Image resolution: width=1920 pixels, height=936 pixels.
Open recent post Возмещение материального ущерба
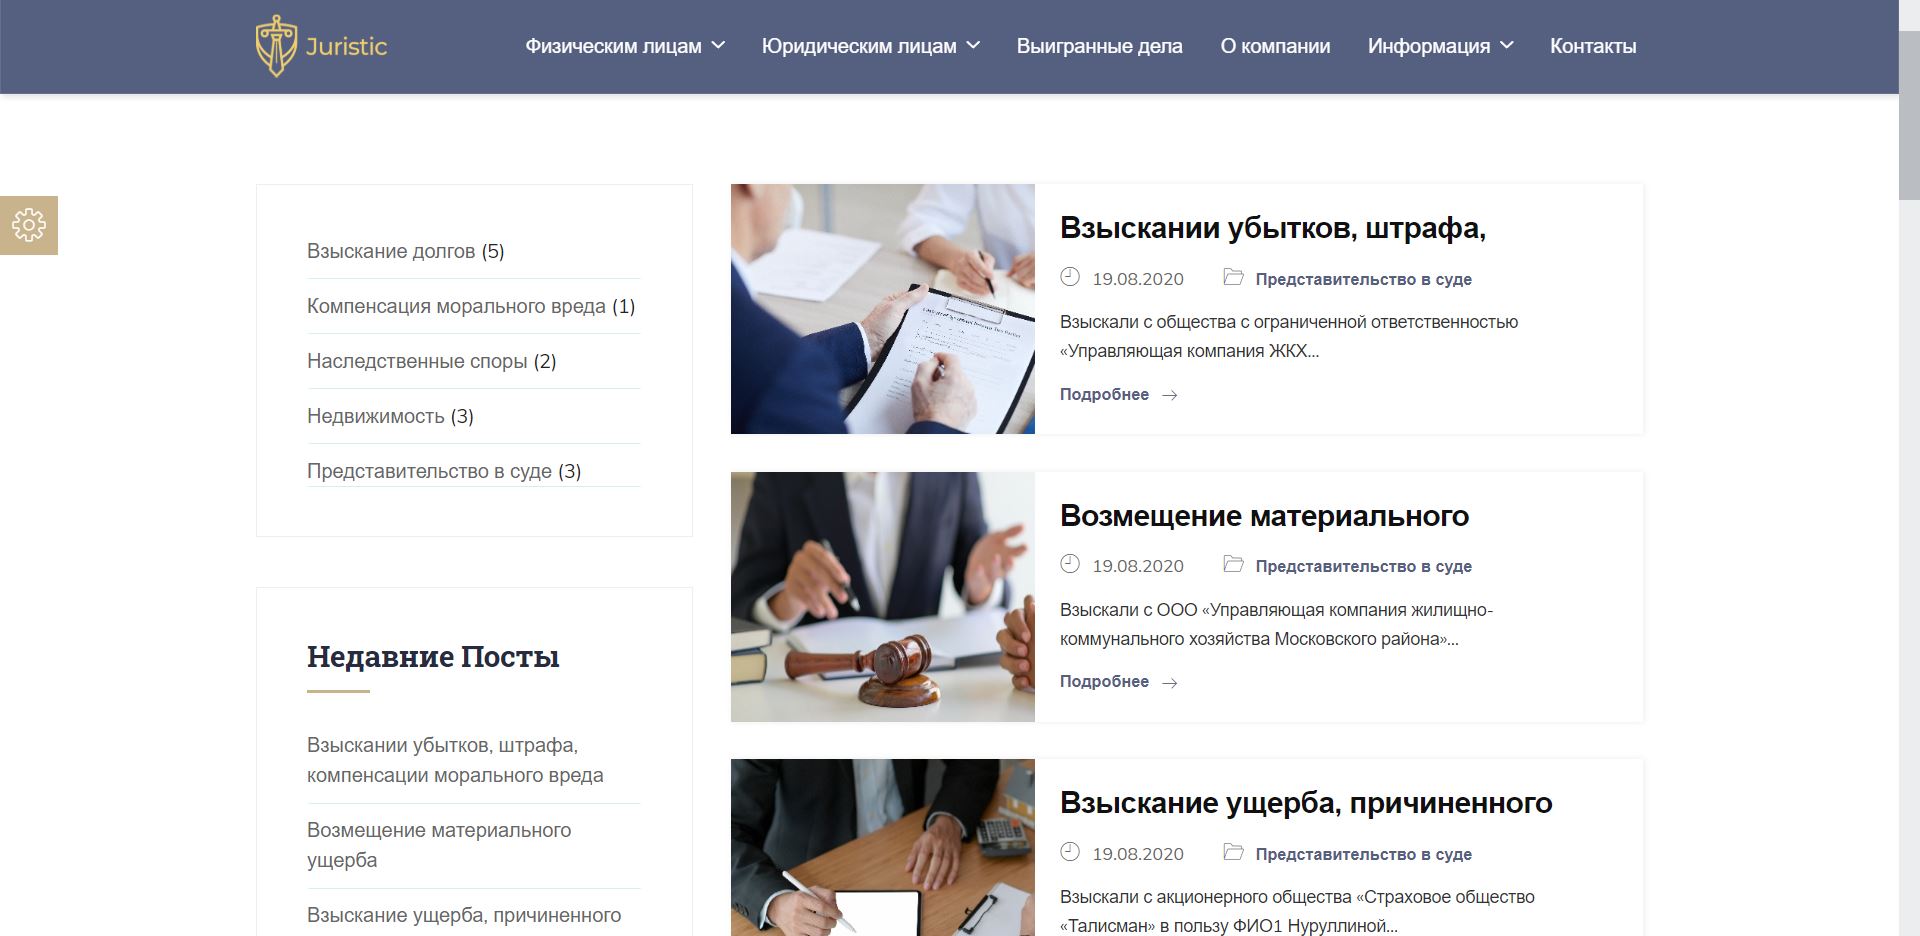pos(439,845)
